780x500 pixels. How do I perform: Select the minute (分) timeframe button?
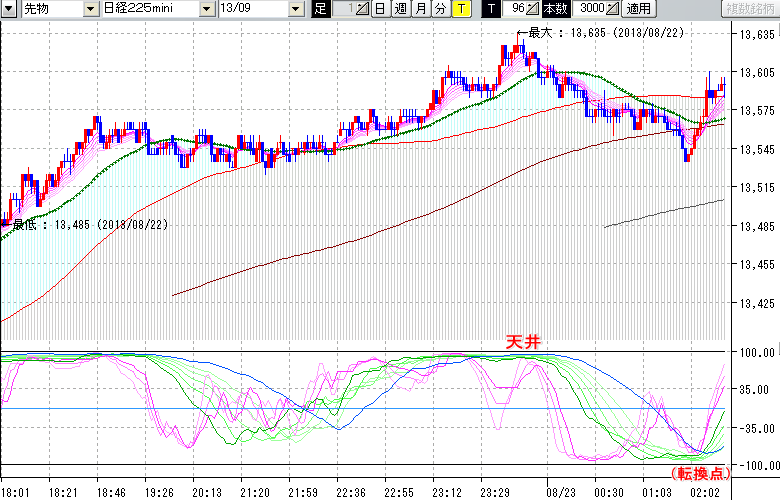coord(440,9)
